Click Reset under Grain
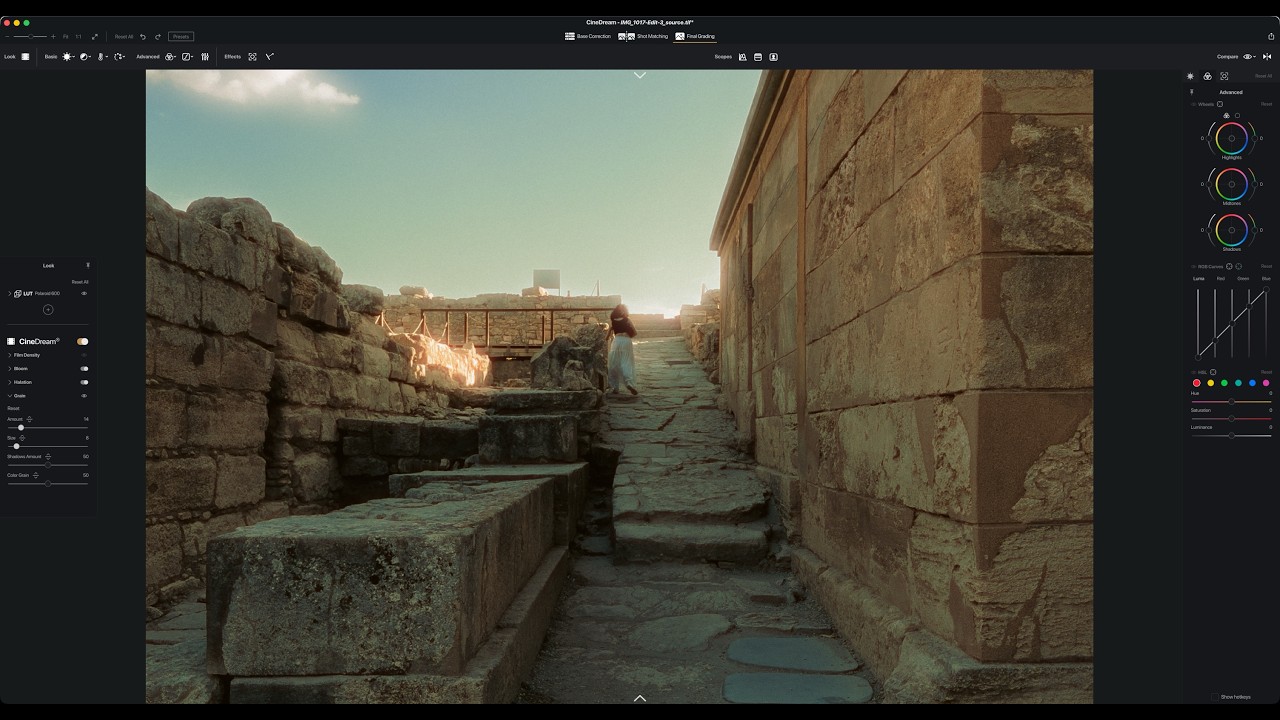Image resolution: width=1280 pixels, height=720 pixels. (13, 409)
